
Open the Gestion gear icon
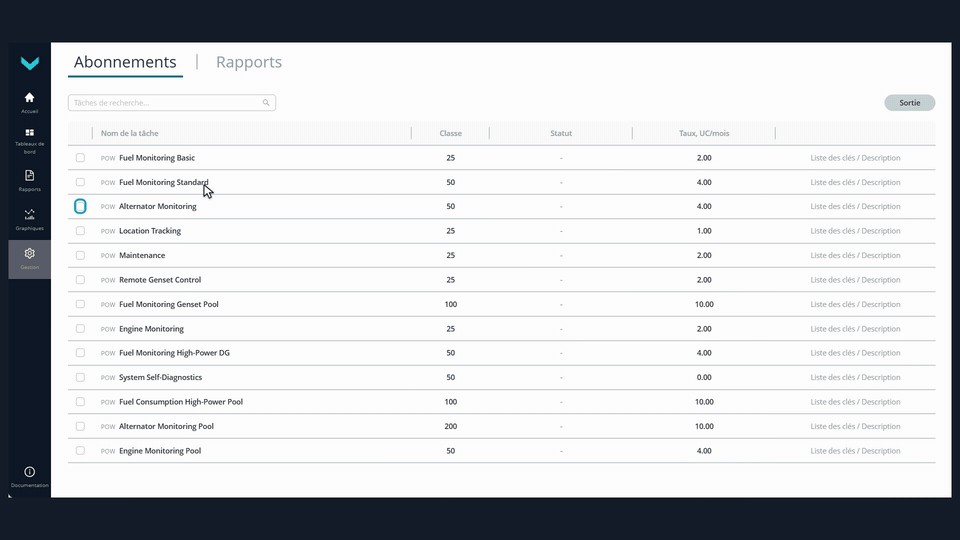point(29,253)
